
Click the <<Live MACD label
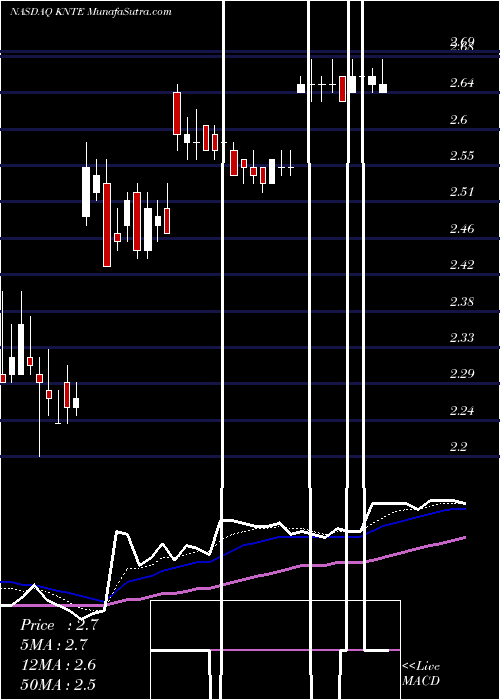[x=421, y=673]
